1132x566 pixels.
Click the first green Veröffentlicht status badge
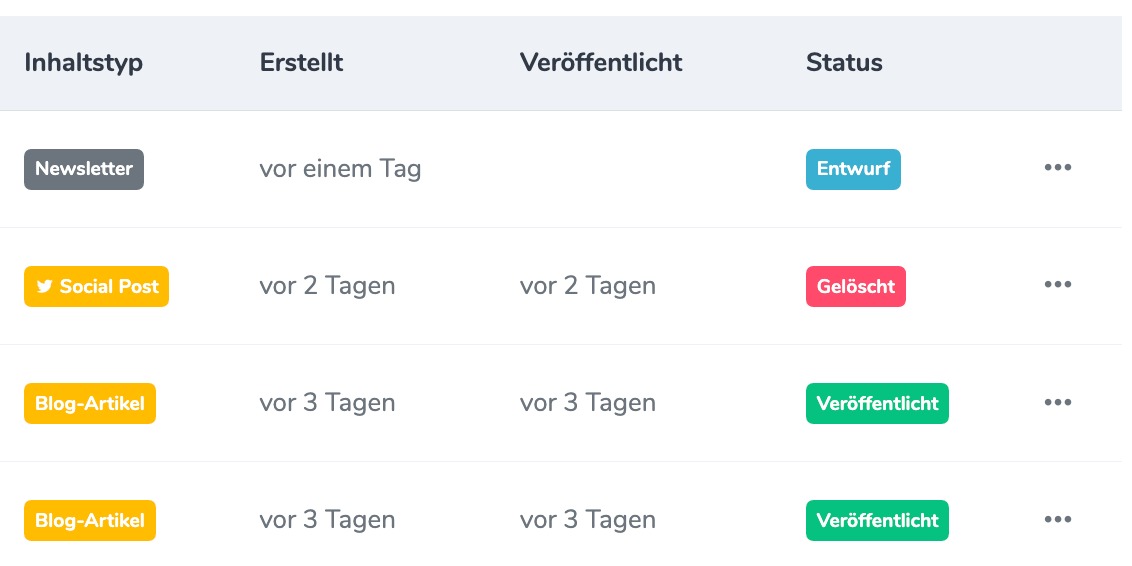pos(877,403)
